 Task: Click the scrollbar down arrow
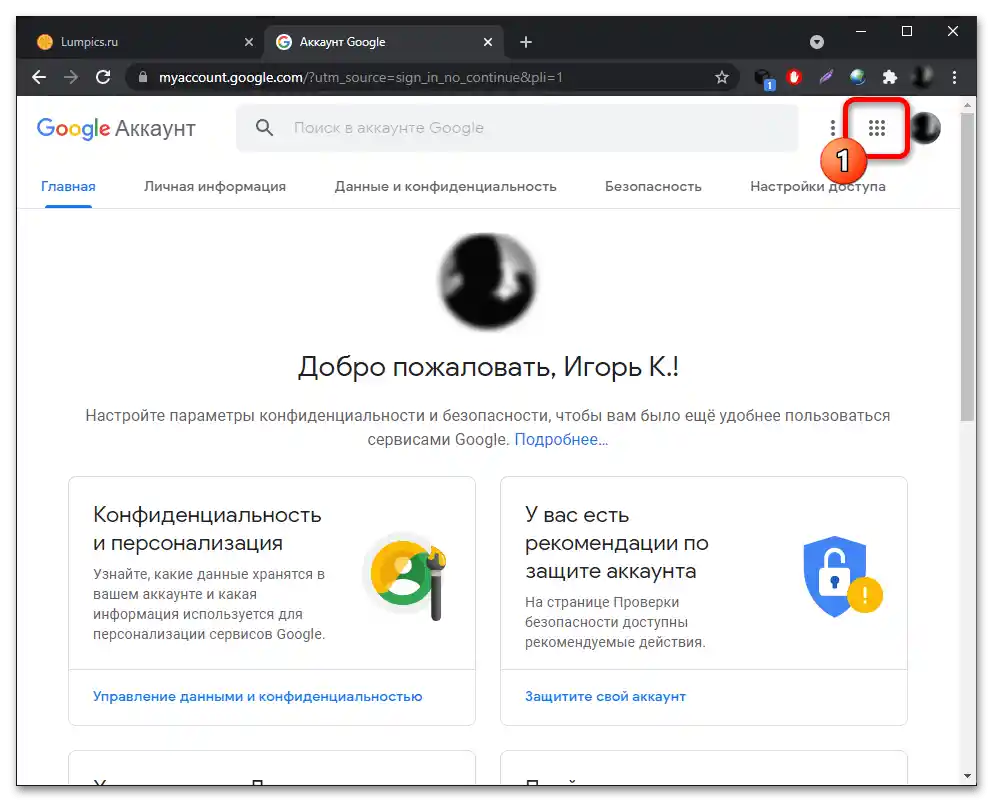click(x=967, y=776)
